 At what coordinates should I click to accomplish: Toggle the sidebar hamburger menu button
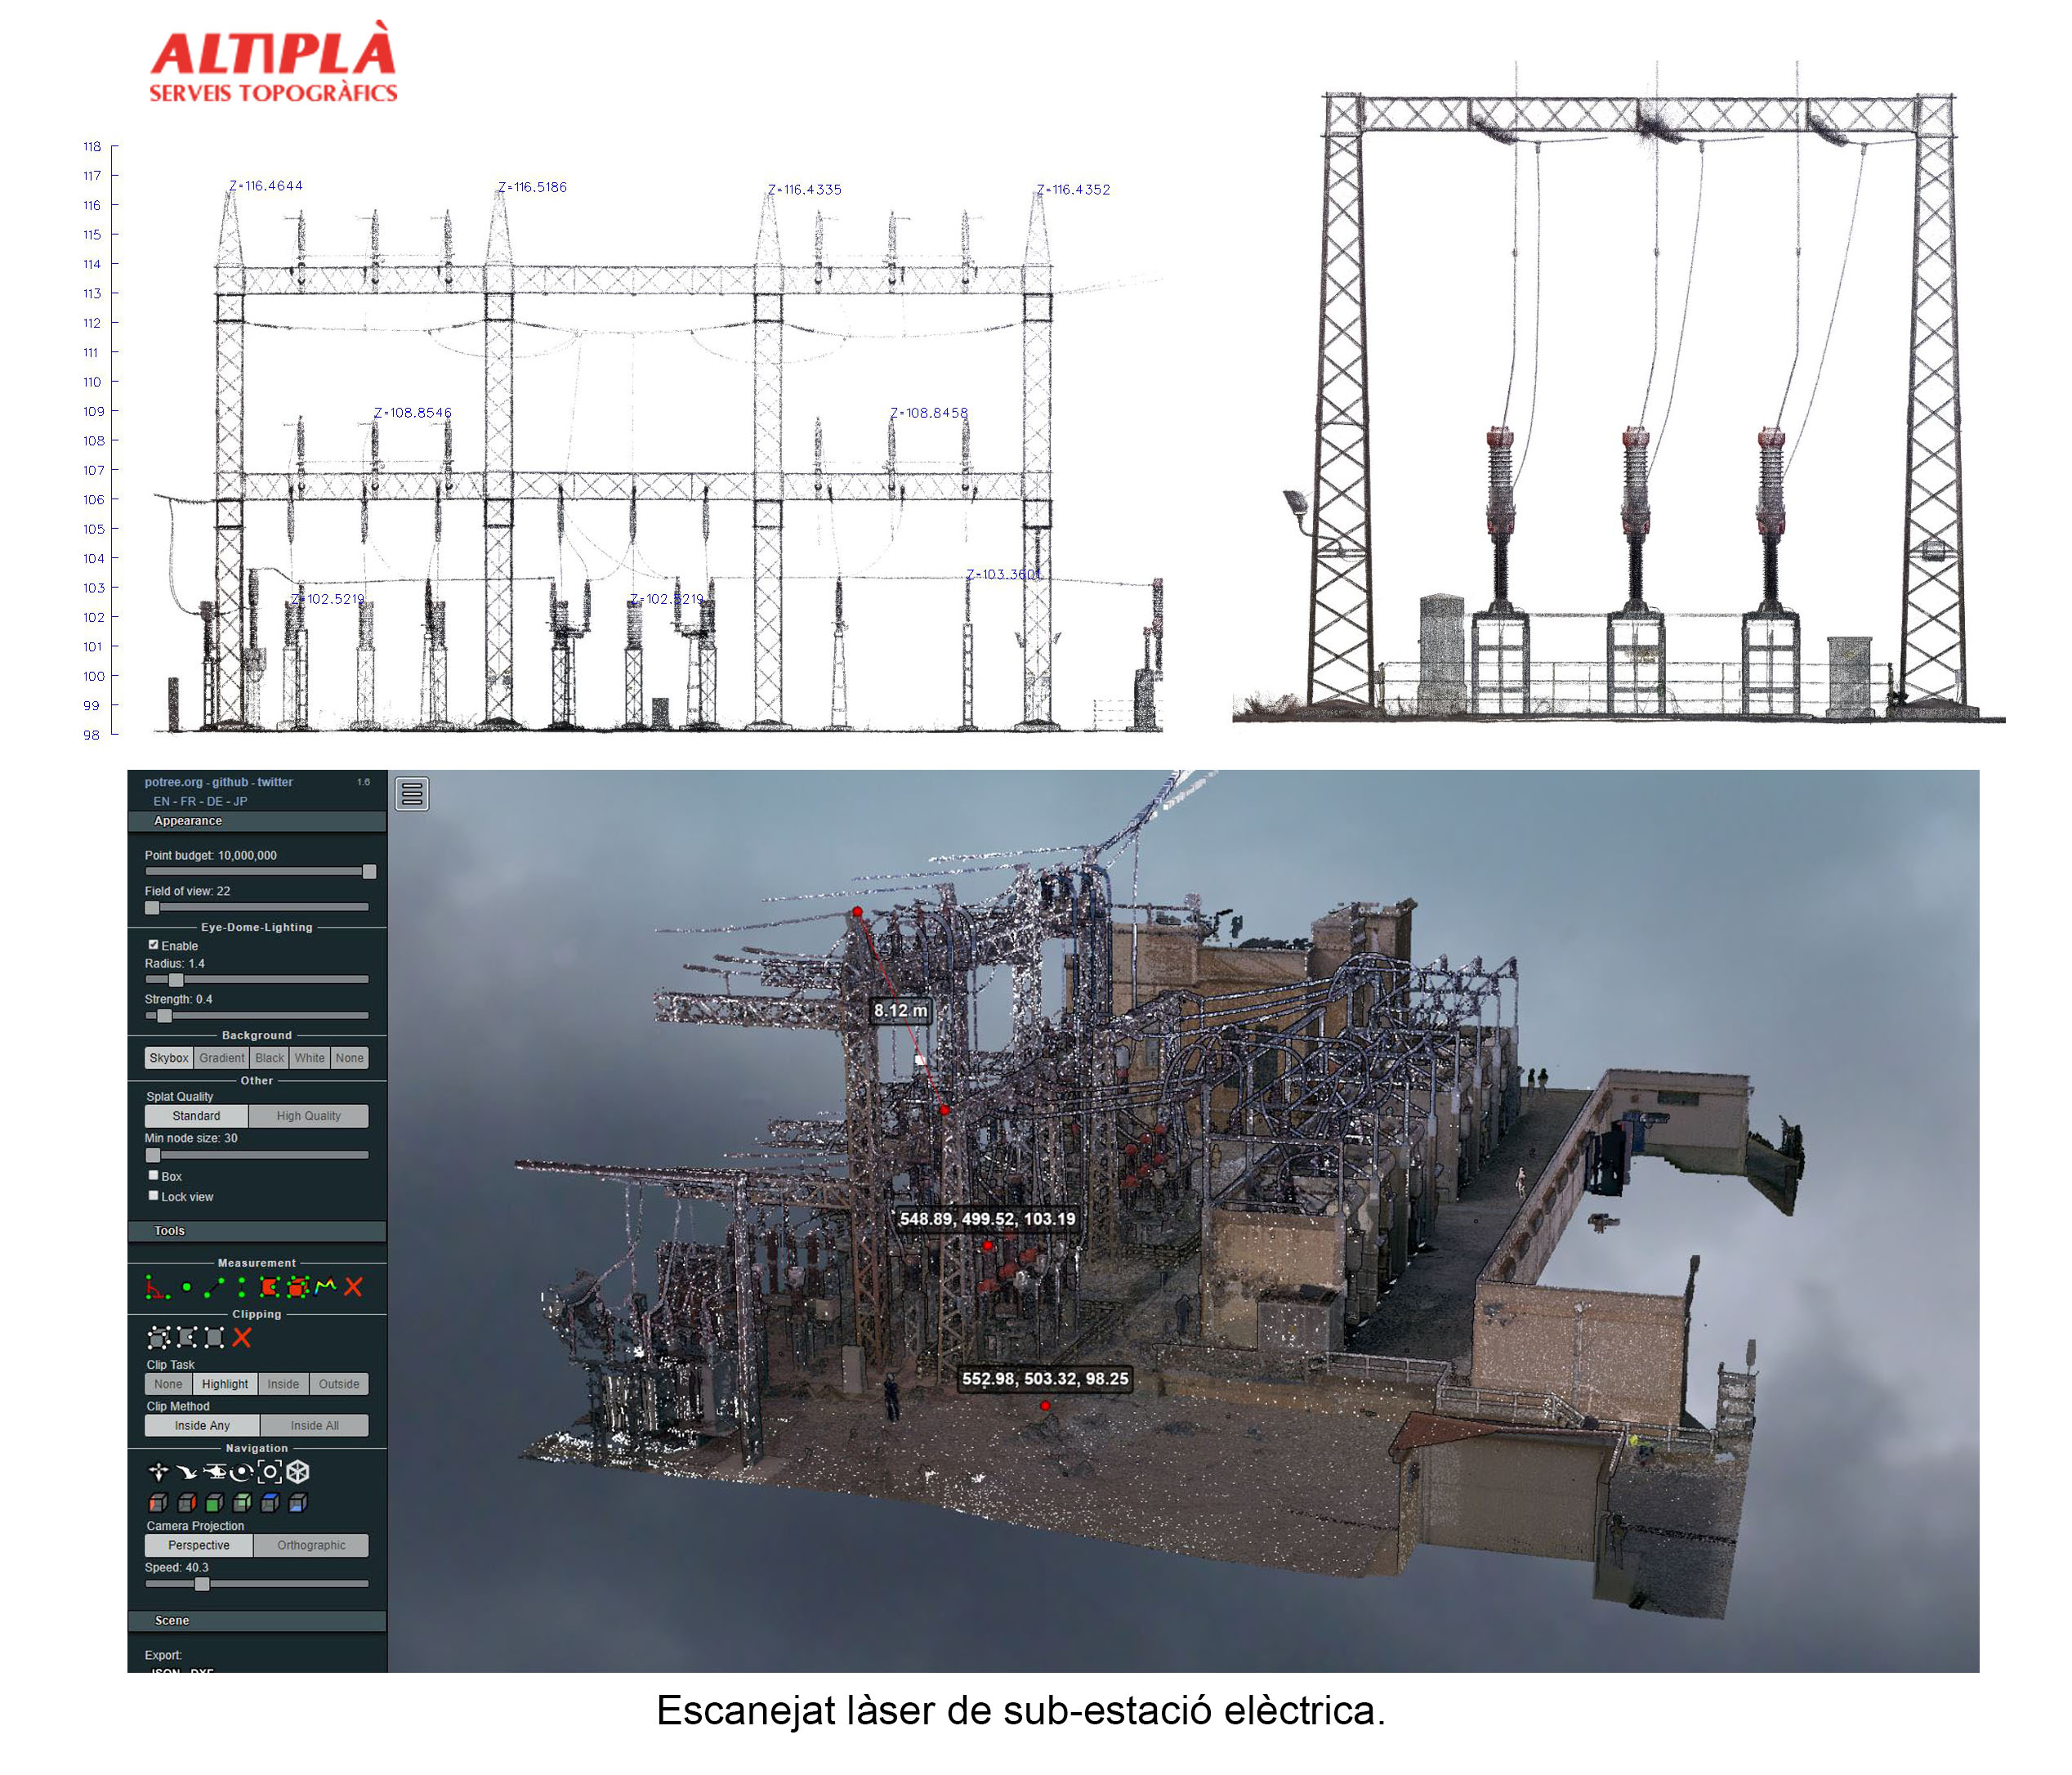click(412, 793)
